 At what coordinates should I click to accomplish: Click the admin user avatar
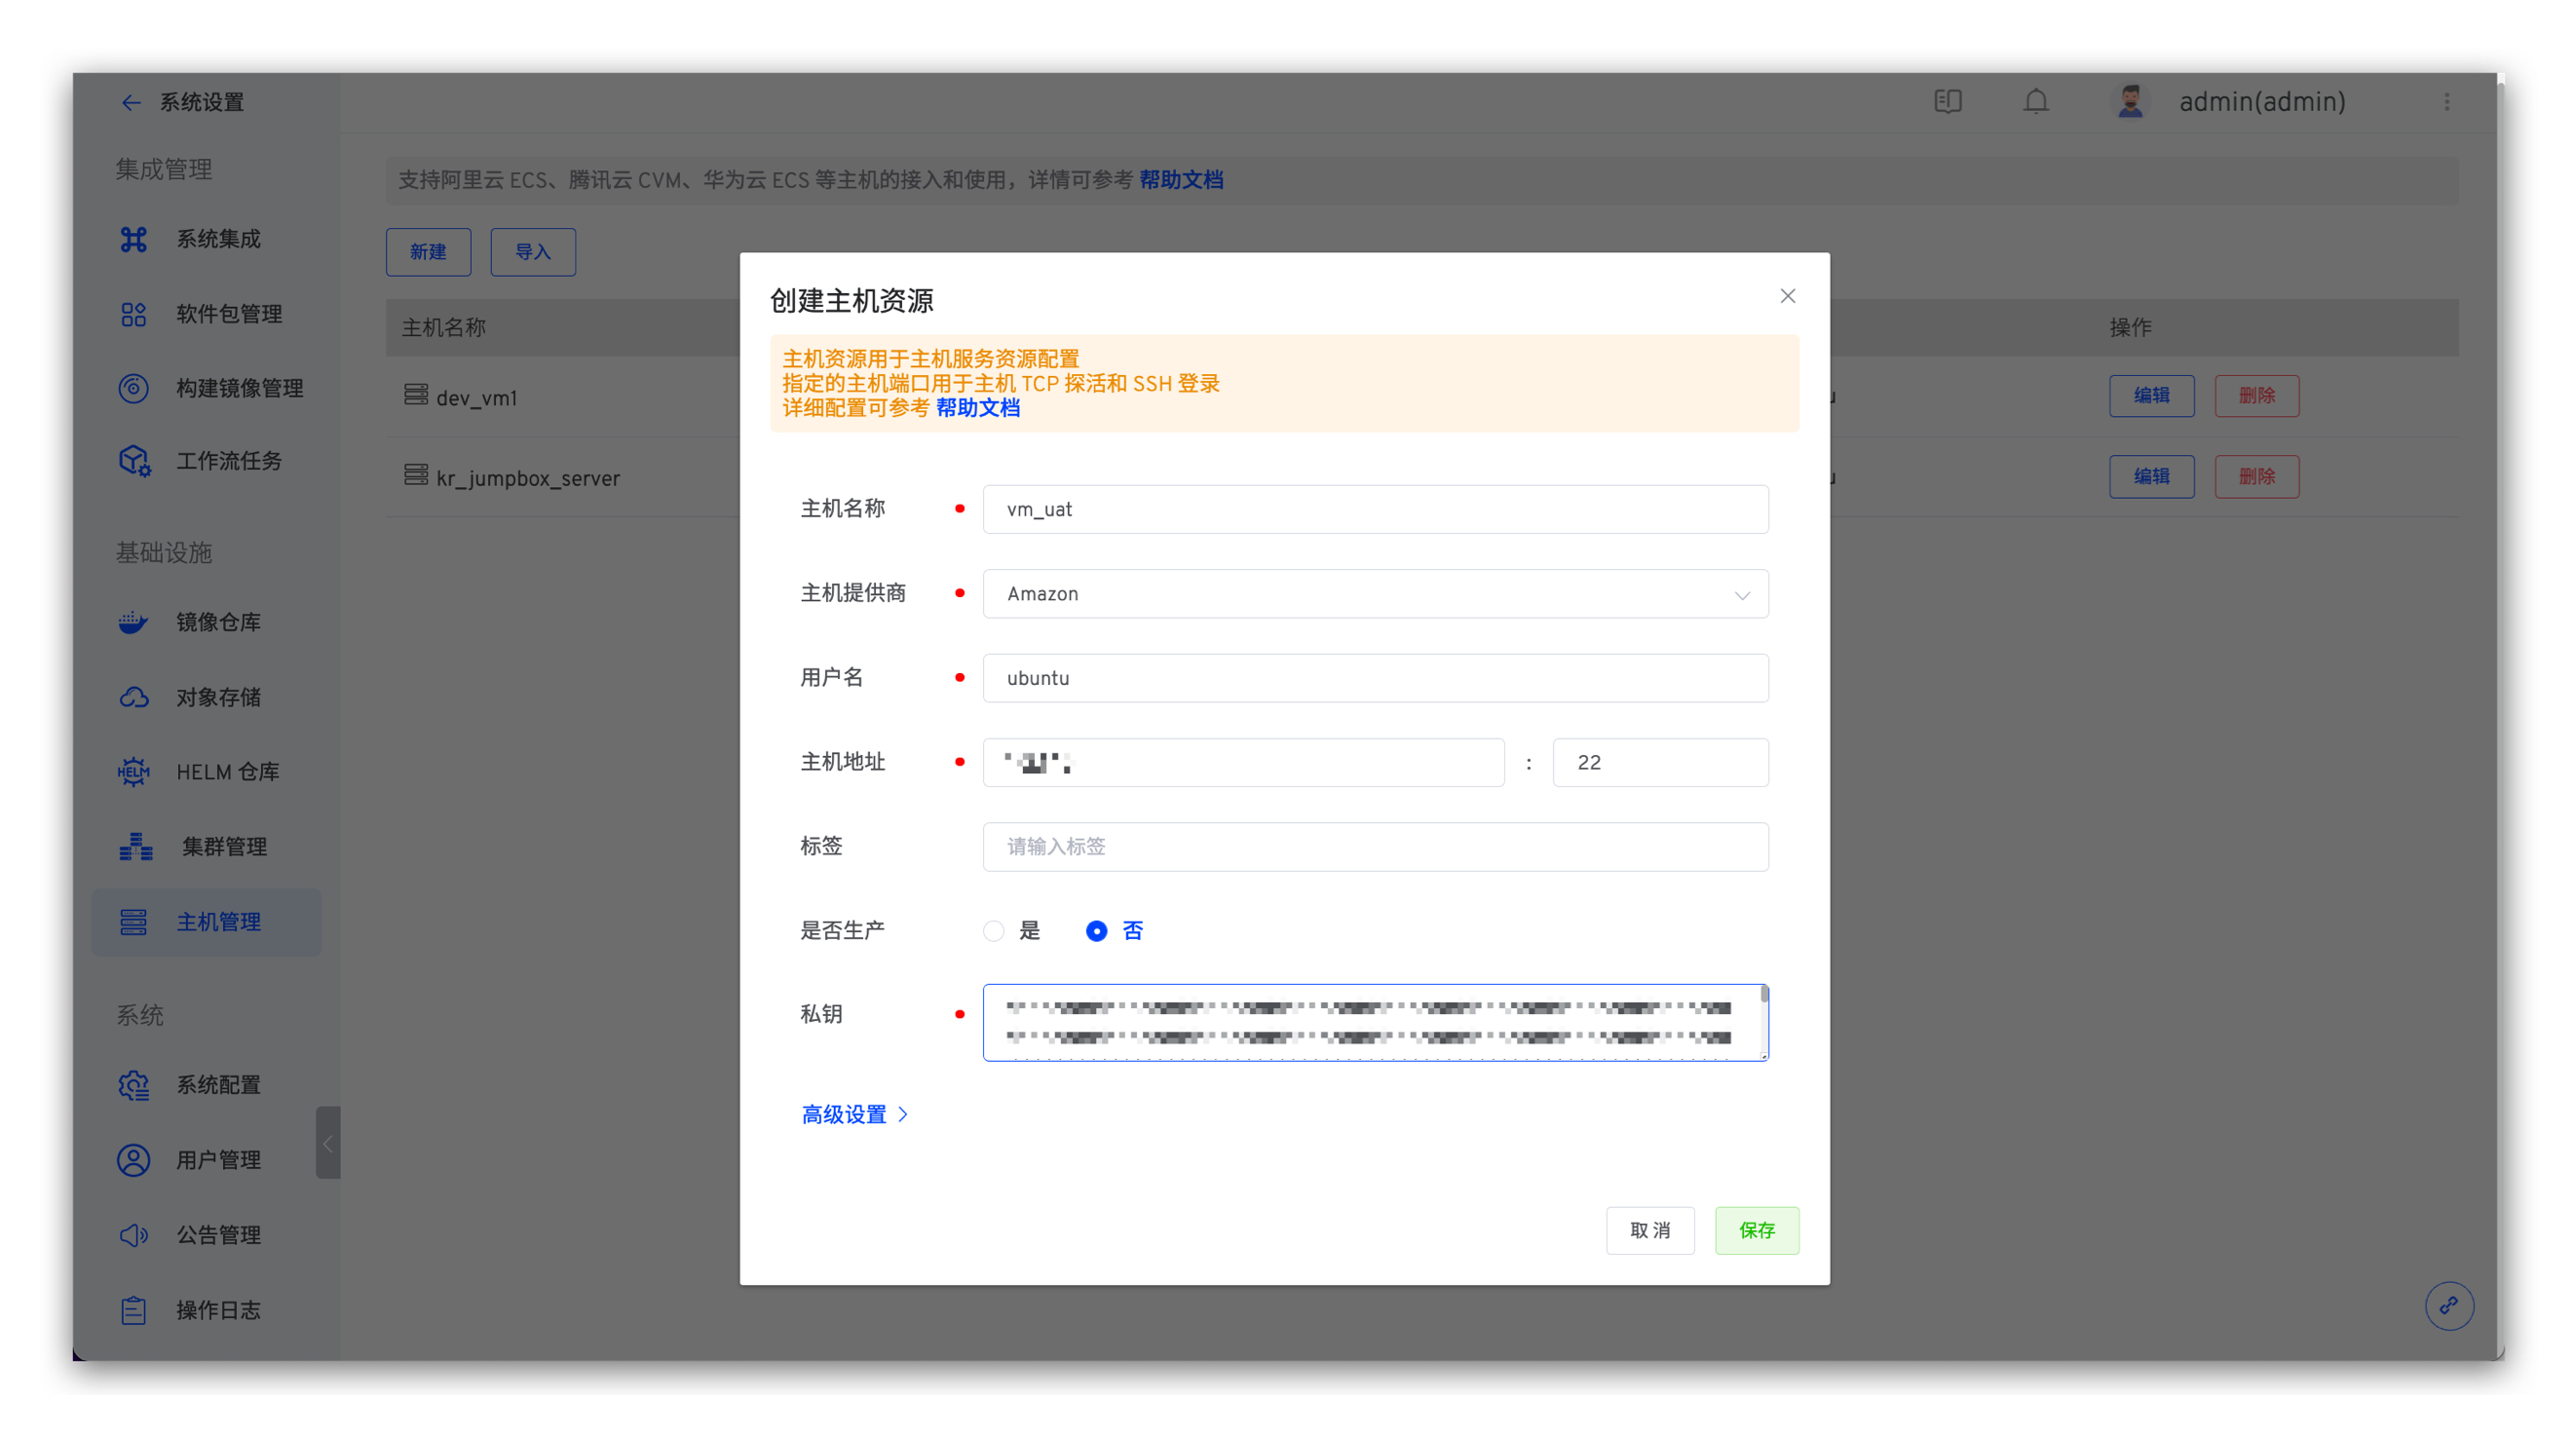[2129, 102]
